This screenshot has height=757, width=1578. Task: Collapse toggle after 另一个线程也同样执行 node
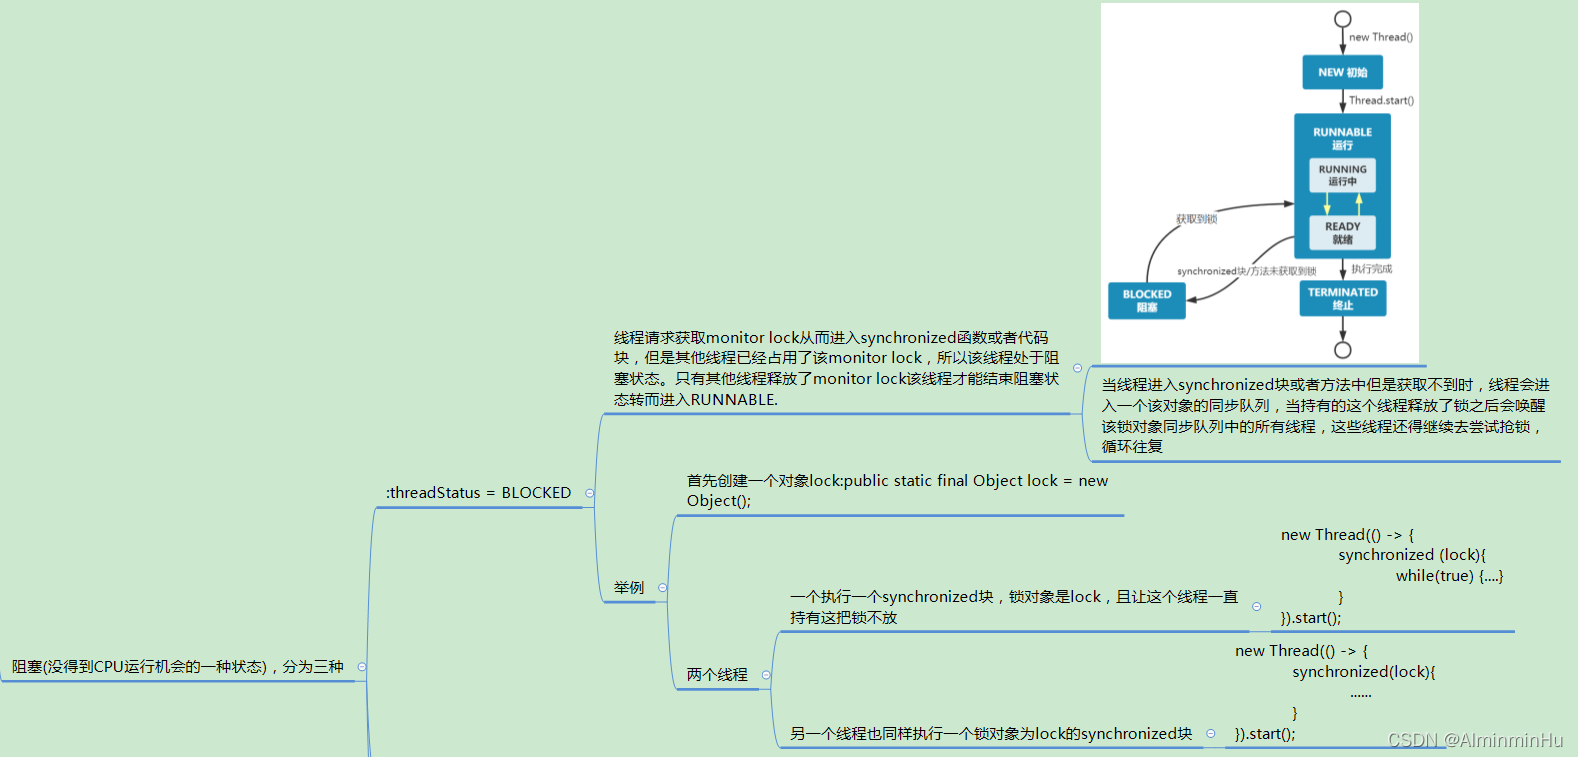1211,734
